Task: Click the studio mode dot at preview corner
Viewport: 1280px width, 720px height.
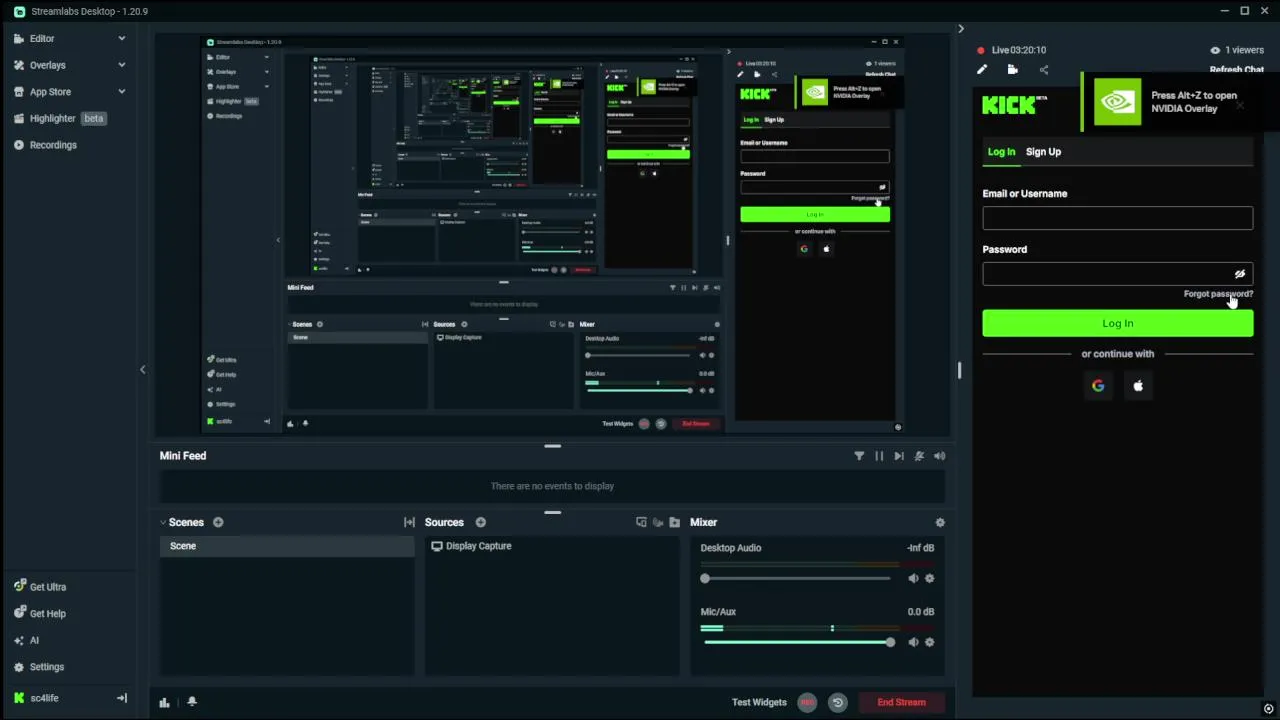Action: pyautogui.click(x=897, y=427)
